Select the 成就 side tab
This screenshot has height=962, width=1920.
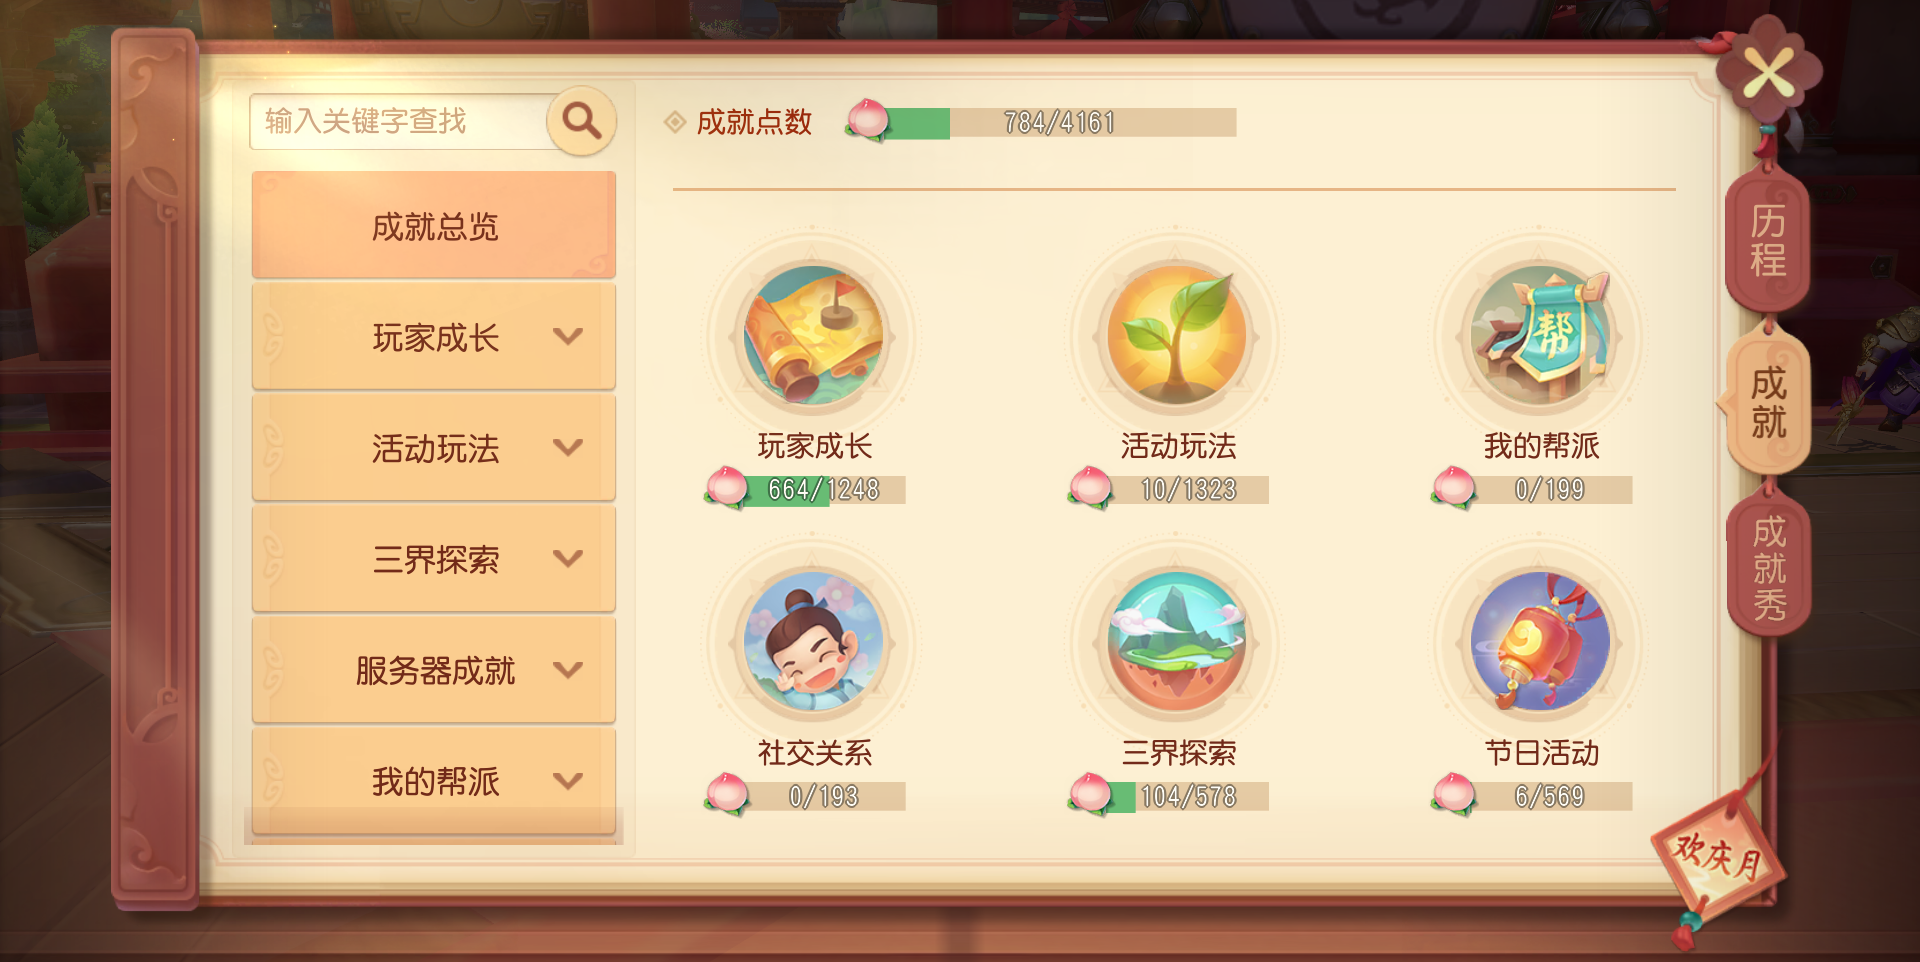pyautogui.click(x=1768, y=403)
